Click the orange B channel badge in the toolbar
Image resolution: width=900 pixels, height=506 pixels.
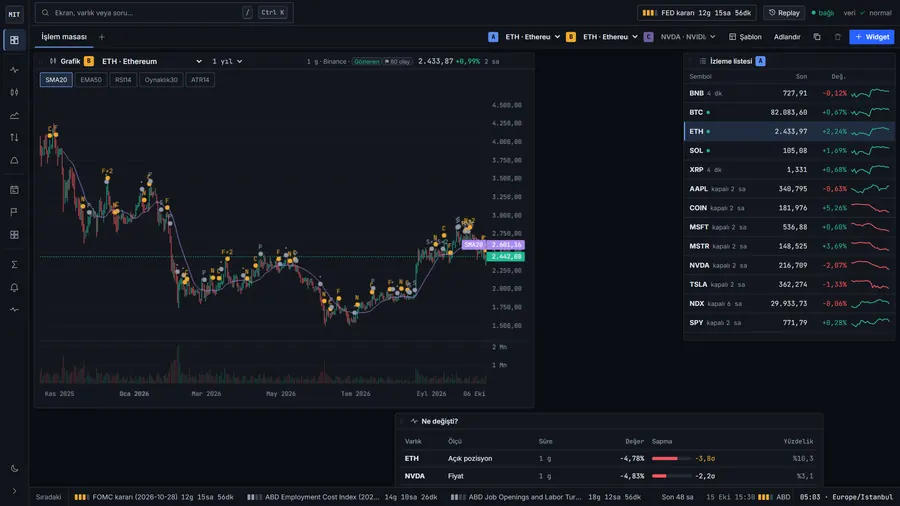(571, 37)
